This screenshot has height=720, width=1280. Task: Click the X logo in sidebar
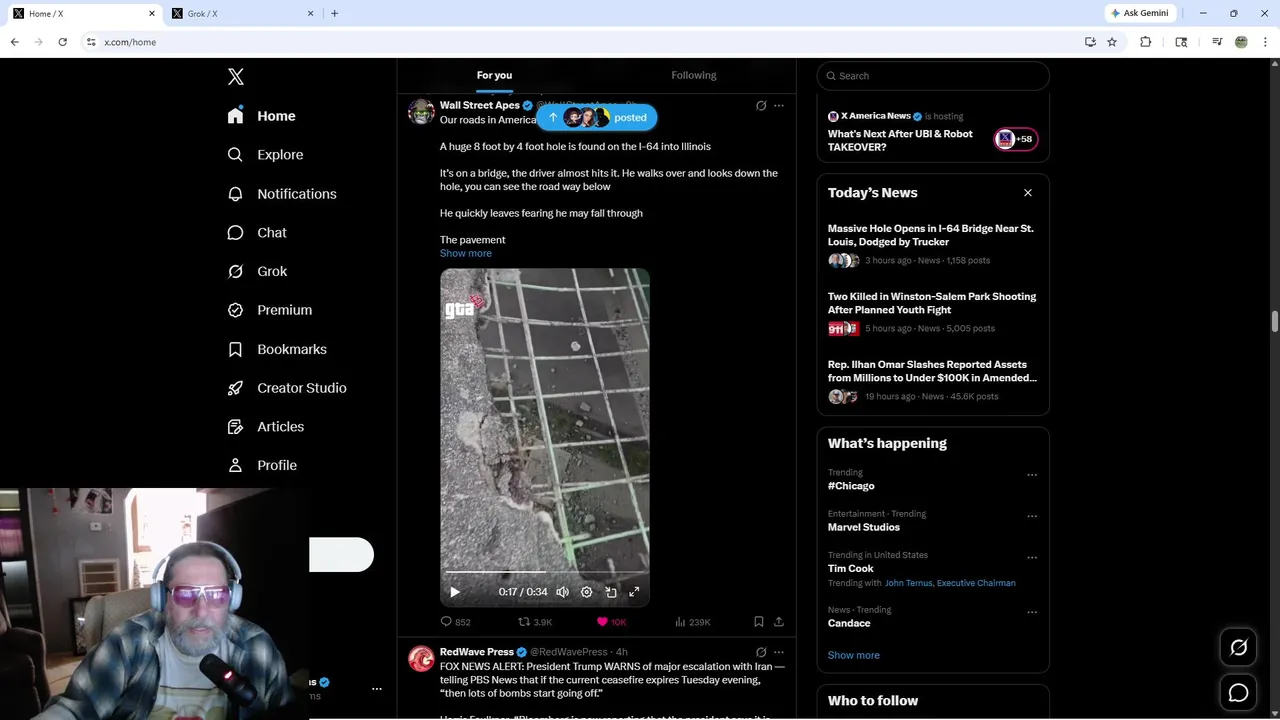[x=236, y=77]
